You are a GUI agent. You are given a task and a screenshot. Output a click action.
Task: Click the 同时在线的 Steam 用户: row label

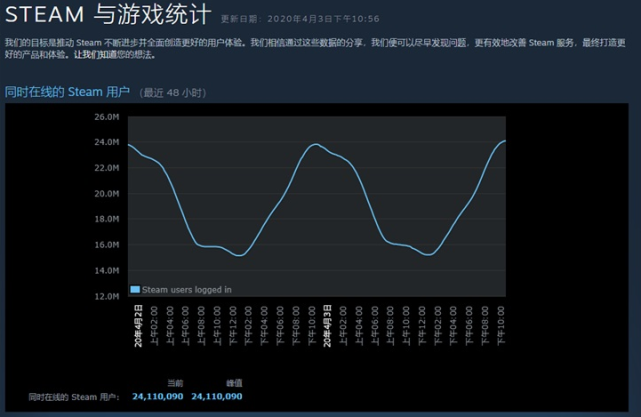point(74,397)
